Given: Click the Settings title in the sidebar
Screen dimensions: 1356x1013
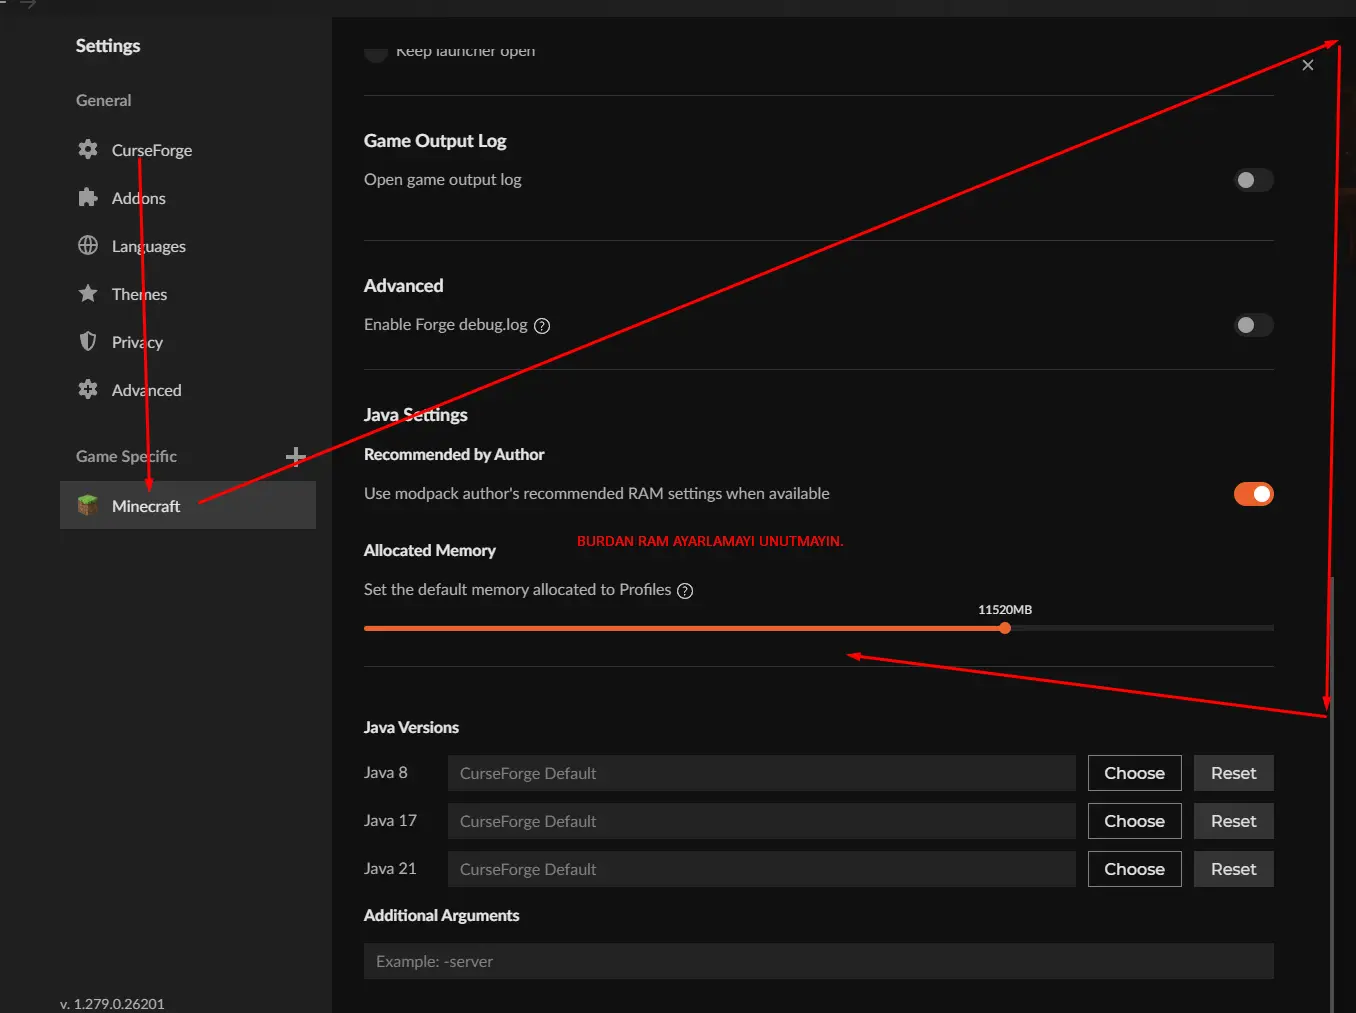Looking at the screenshot, I should (108, 46).
